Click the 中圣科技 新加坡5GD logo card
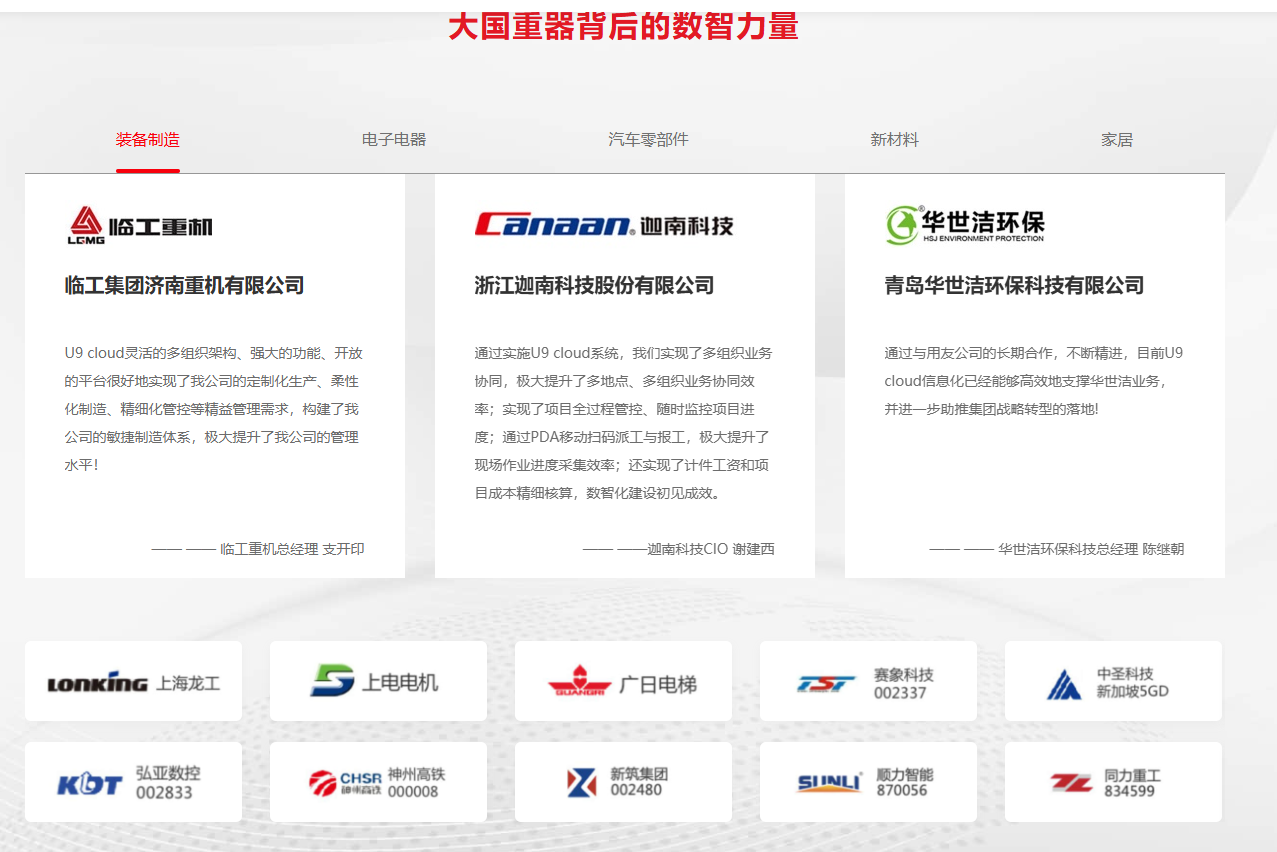 click(x=1113, y=682)
